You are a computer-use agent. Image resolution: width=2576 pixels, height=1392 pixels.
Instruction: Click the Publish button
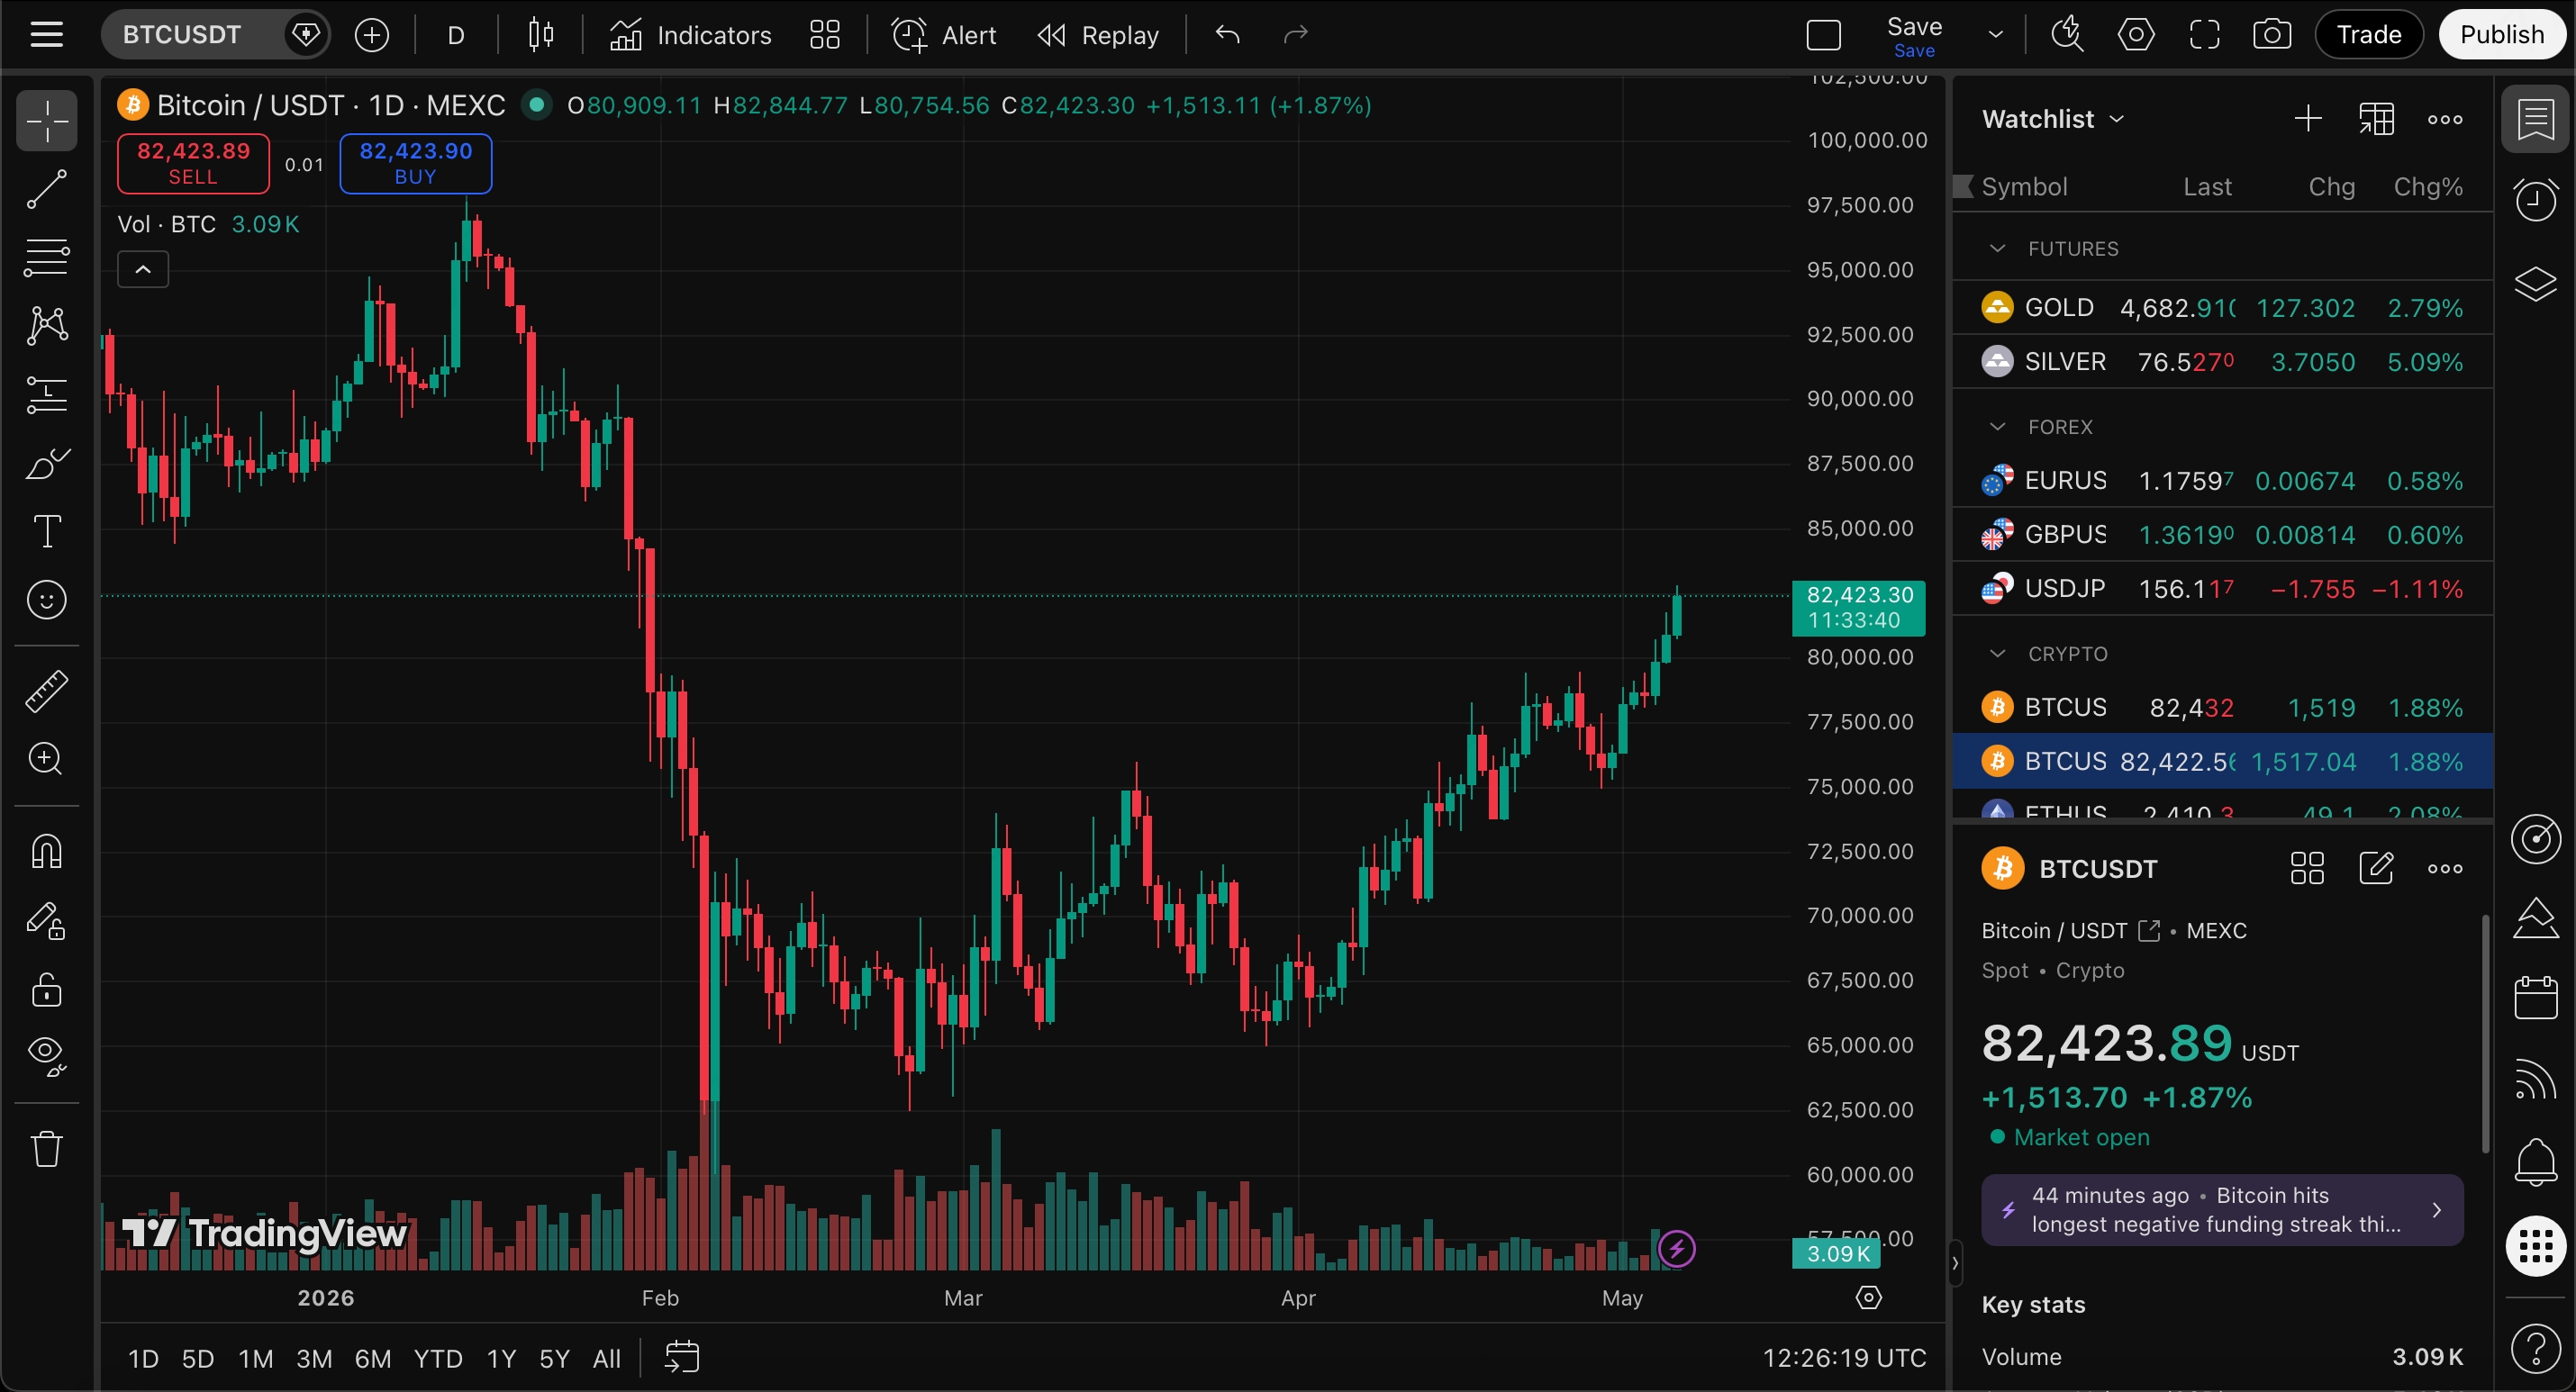2502,35
